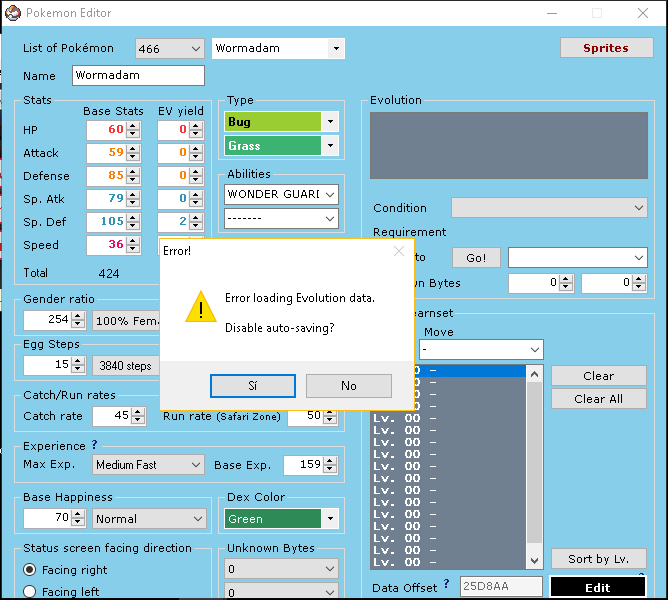
Task: Click the Sí button in dialog
Action: coord(253,386)
